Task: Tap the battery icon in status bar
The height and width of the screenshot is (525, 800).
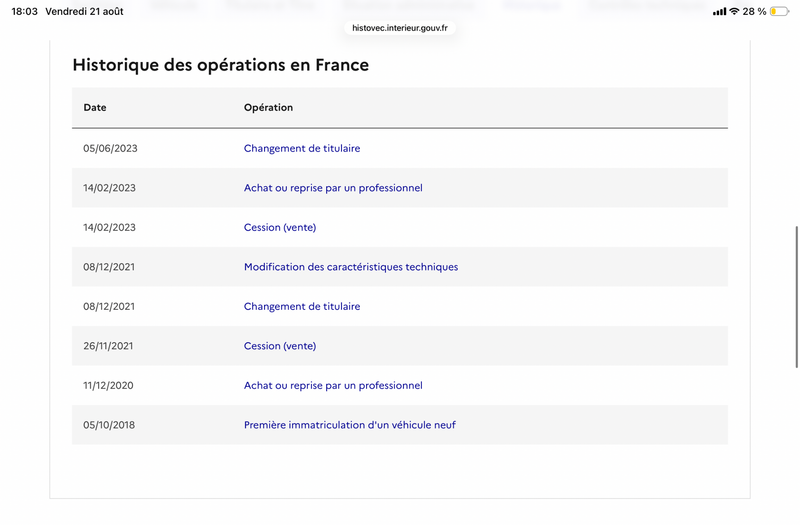Action: click(x=779, y=11)
